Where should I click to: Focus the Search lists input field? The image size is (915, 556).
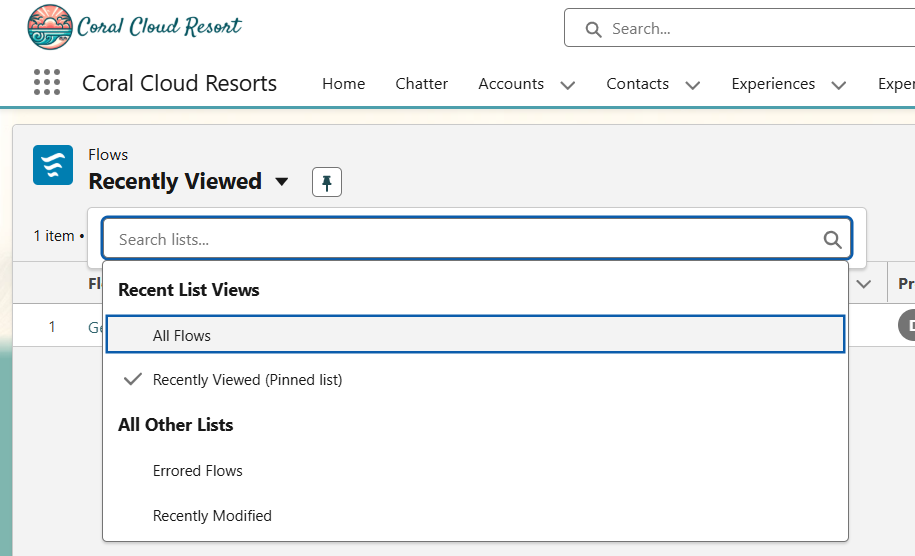click(460, 239)
